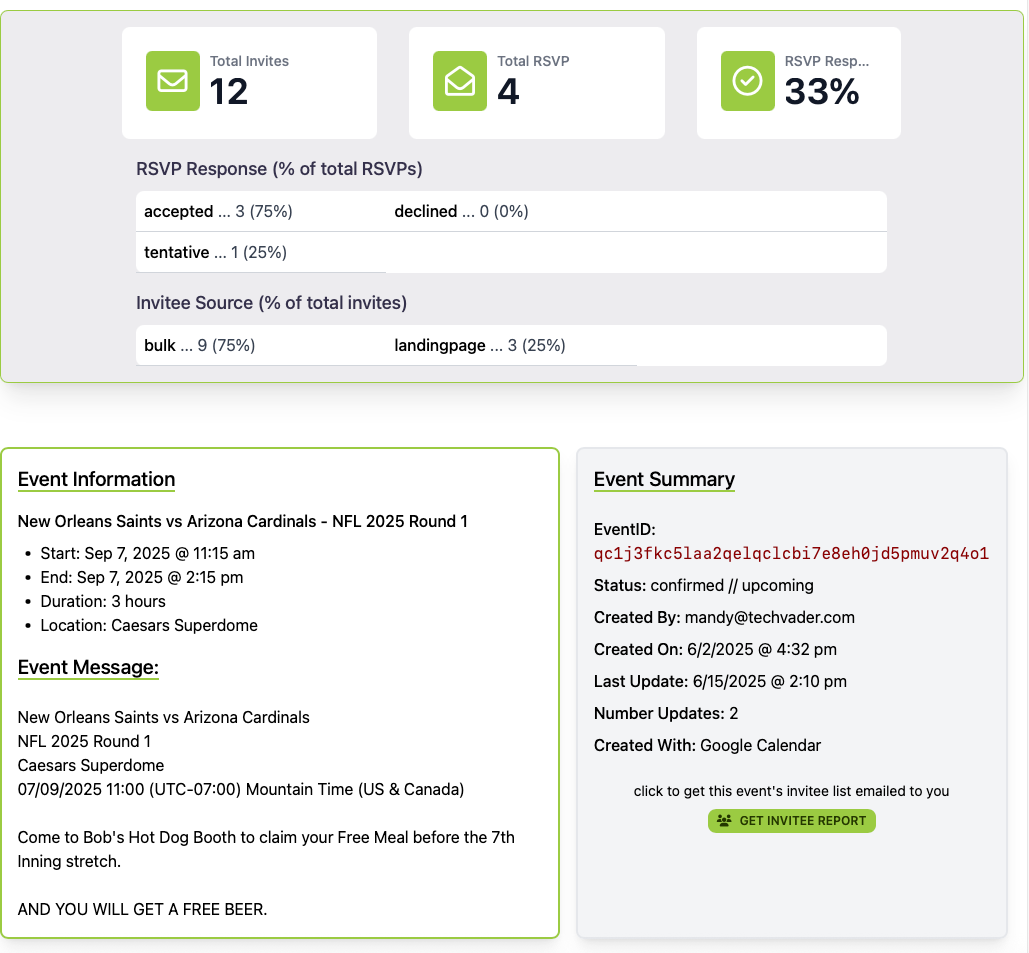The image size is (1029, 953).
Task: Click the Event Information heading
Action: tap(96, 479)
